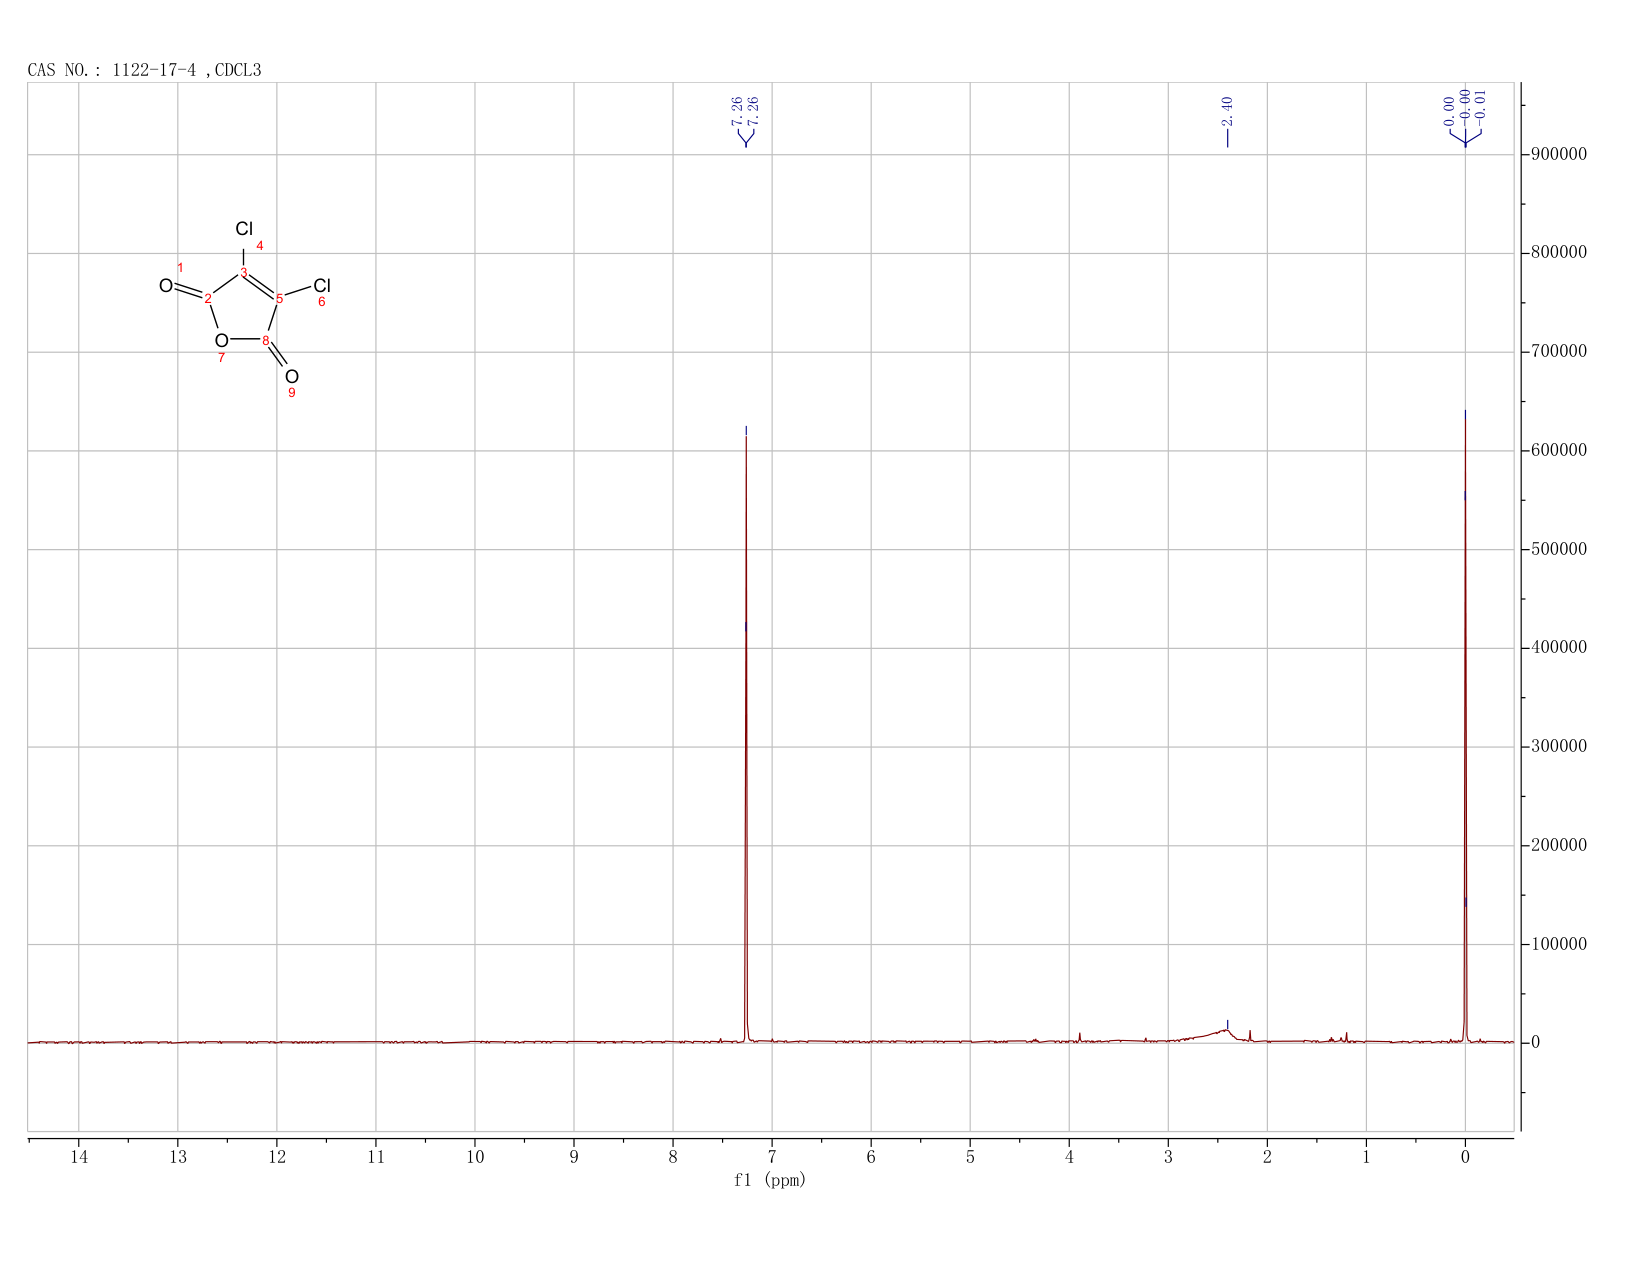The image size is (1650, 1275).
Task: Click the broad hump peak near 2.40 ppm
Action: 1222,1033
